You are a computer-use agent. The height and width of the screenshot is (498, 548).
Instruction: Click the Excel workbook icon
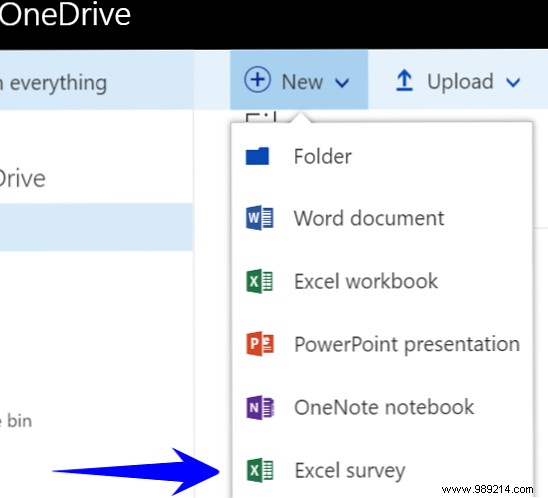[260, 281]
